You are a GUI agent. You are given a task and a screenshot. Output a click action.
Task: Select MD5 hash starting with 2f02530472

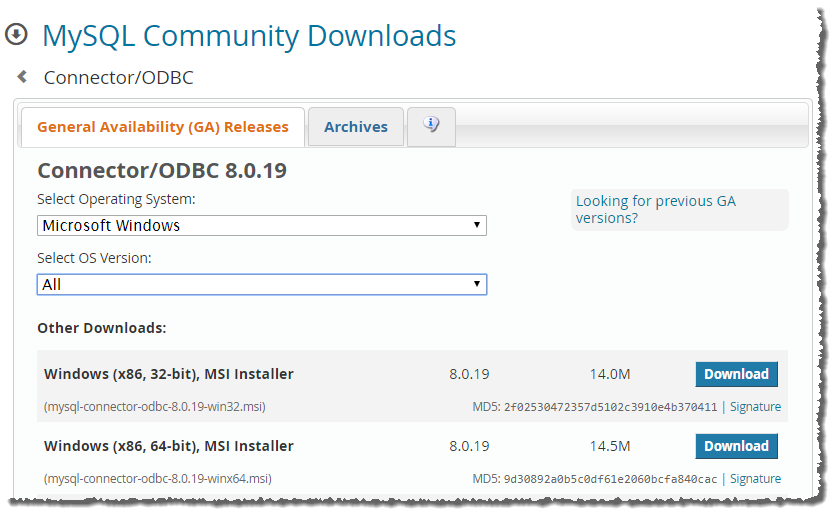[x=610, y=407]
